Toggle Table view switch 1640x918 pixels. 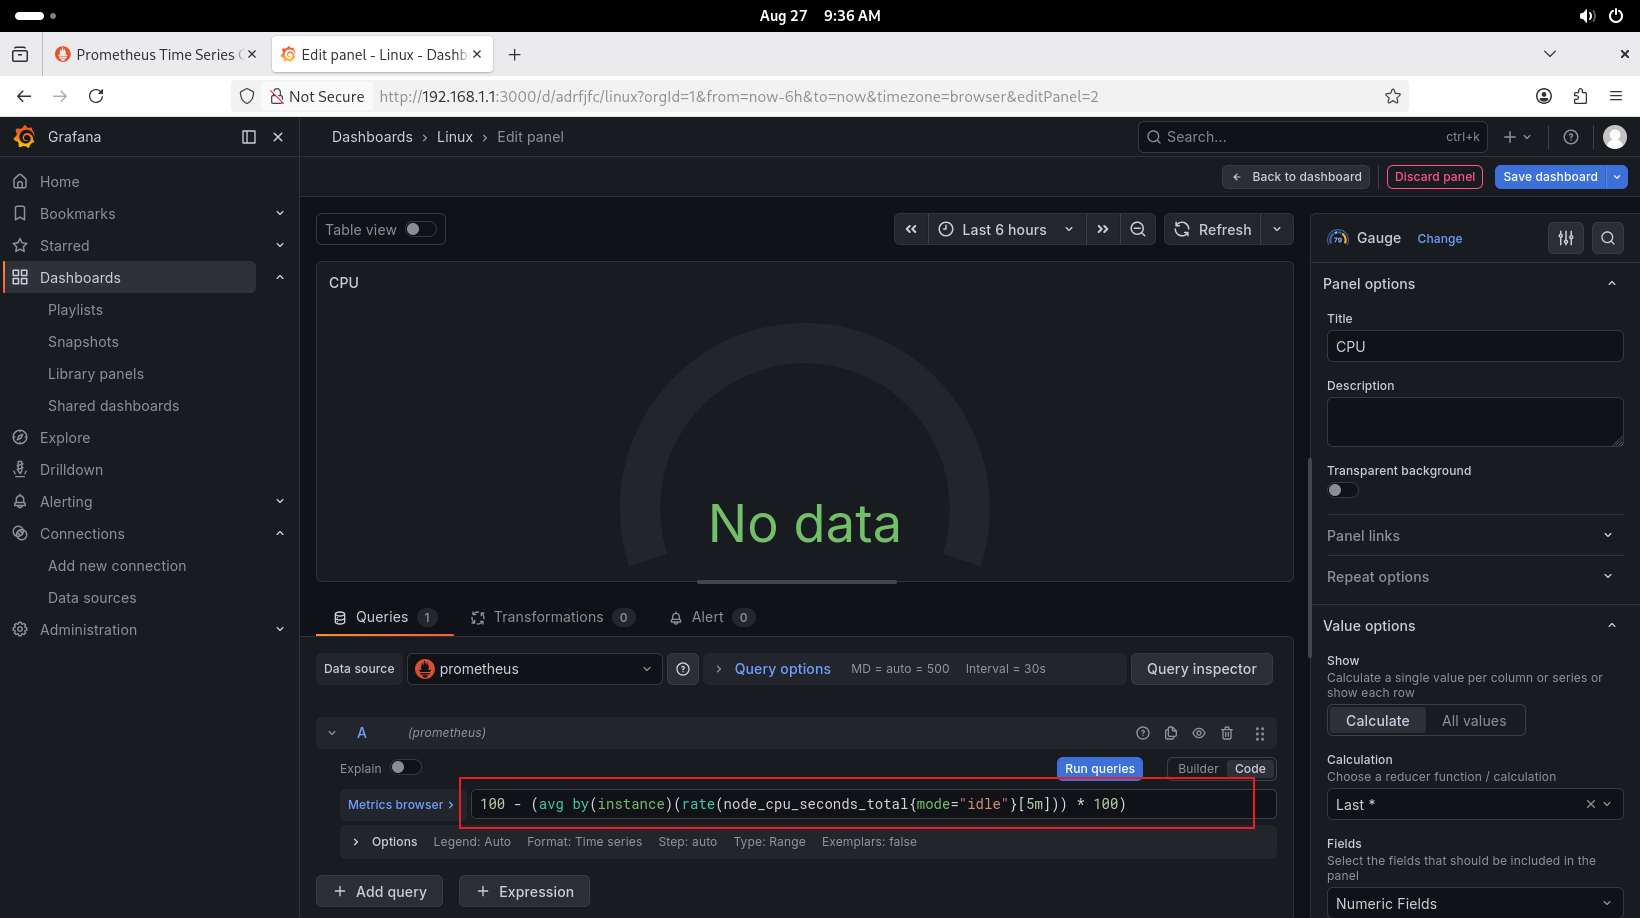(x=421, y=229)
